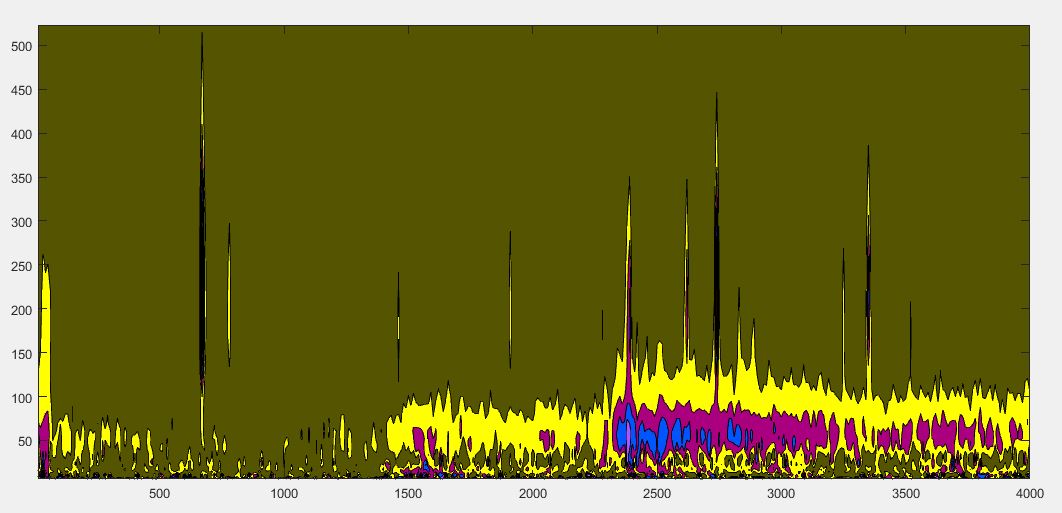This screenshot has height=513, width=1062.
Task: Click the x-axis tick label 3500
Action: click(905, 493)
